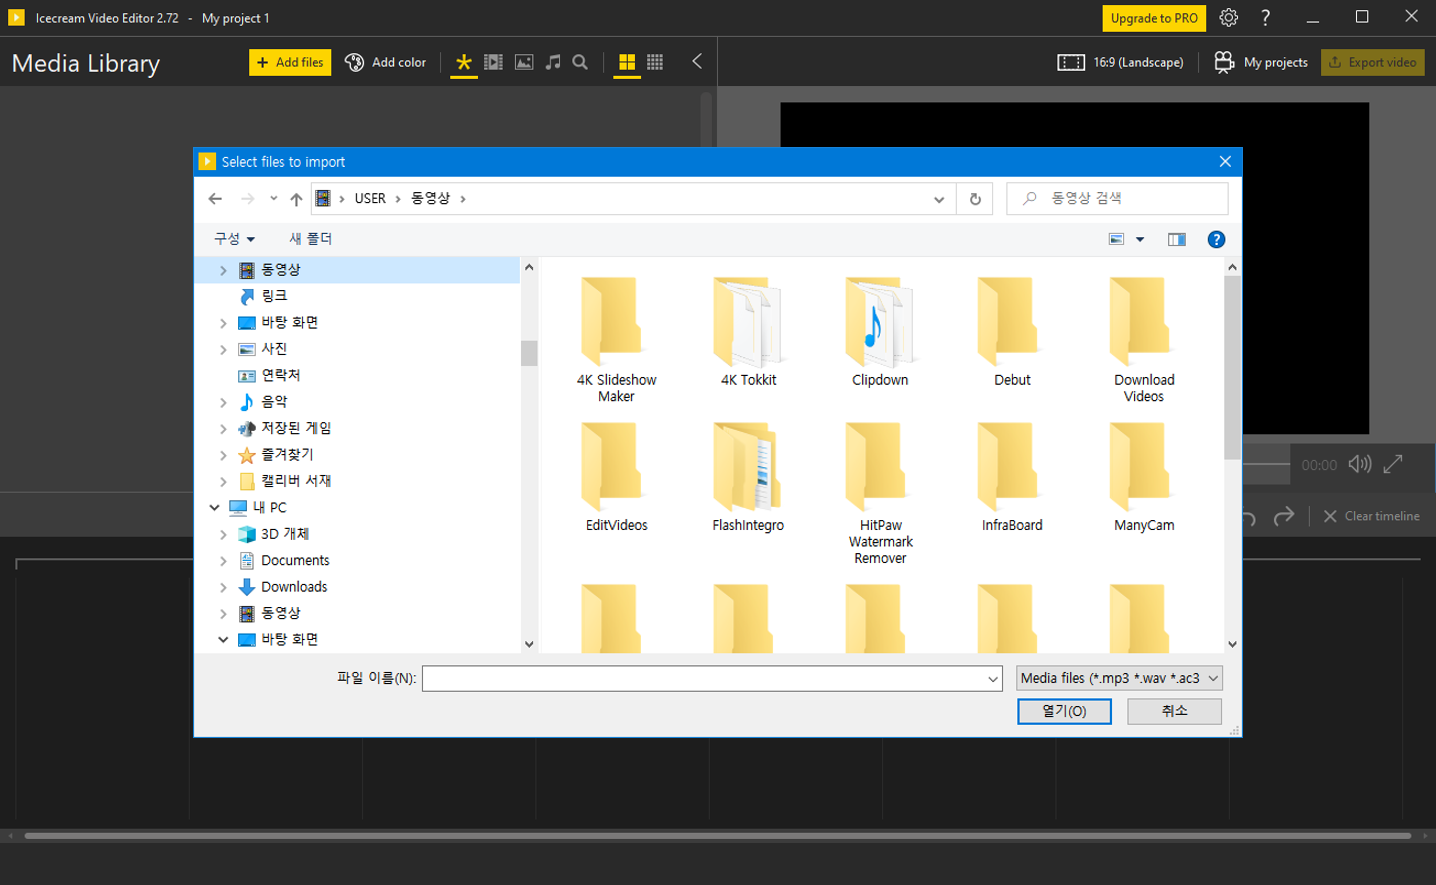Image resolution: width=1436 pixels, height=885 pixels.
Task: Select the Debut folder
Action: [x=1012, y=332]
